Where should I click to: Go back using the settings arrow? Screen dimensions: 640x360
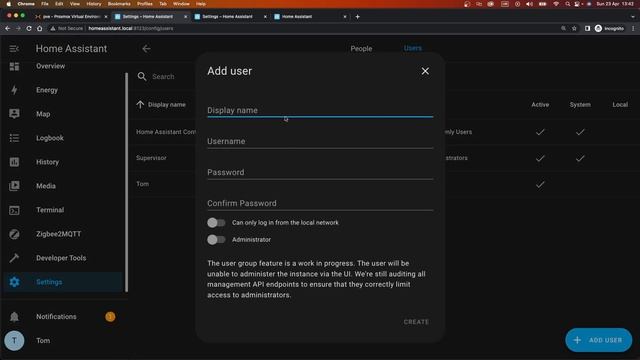point(146,49)
